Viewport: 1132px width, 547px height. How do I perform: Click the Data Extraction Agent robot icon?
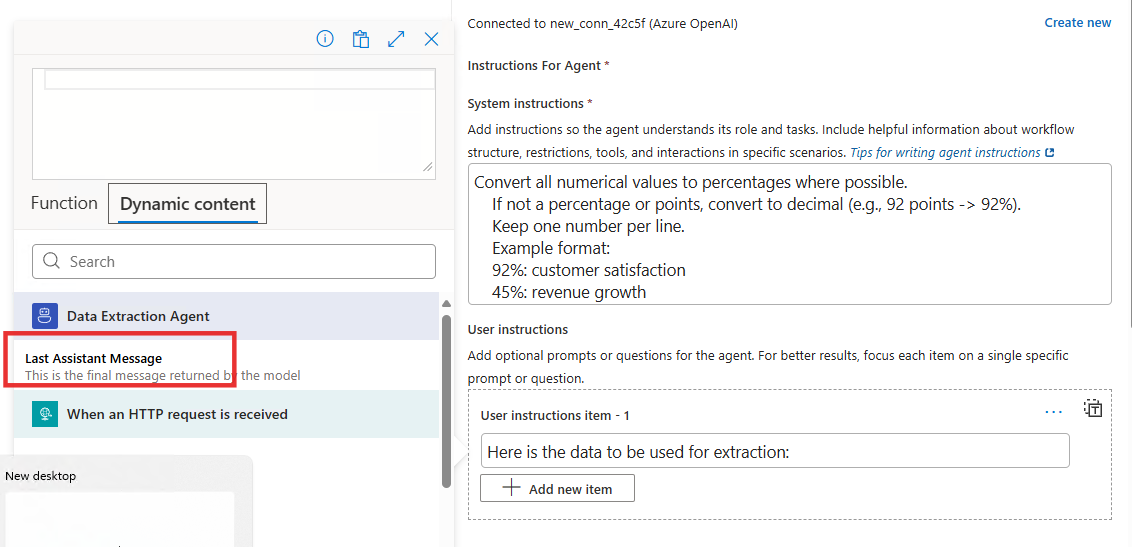(x=45, y=316)
